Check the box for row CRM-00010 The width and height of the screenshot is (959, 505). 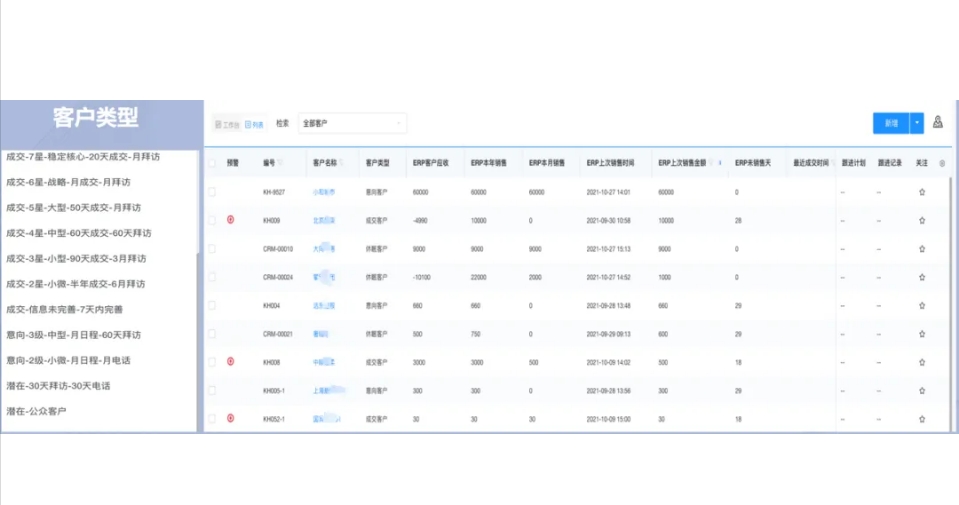coord(212,249)
